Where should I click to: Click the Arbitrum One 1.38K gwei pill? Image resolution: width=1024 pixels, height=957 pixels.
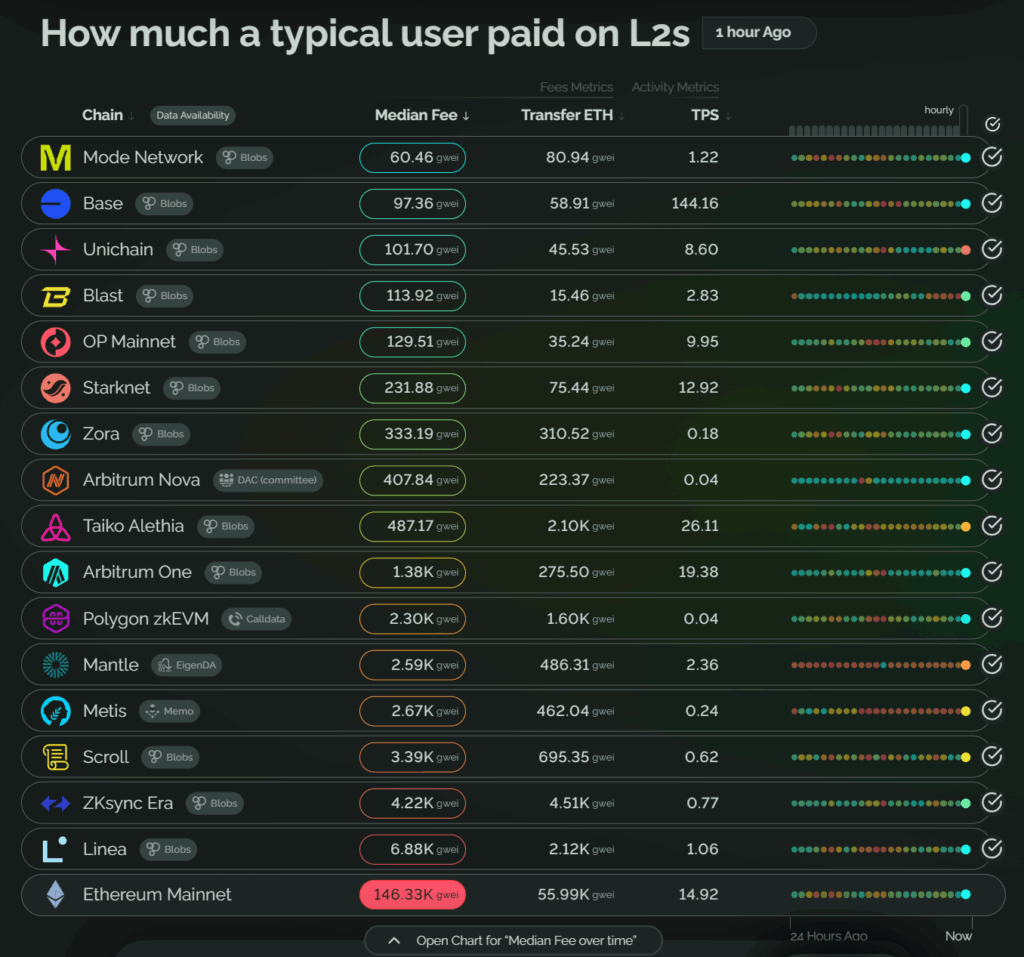point(413,572)
